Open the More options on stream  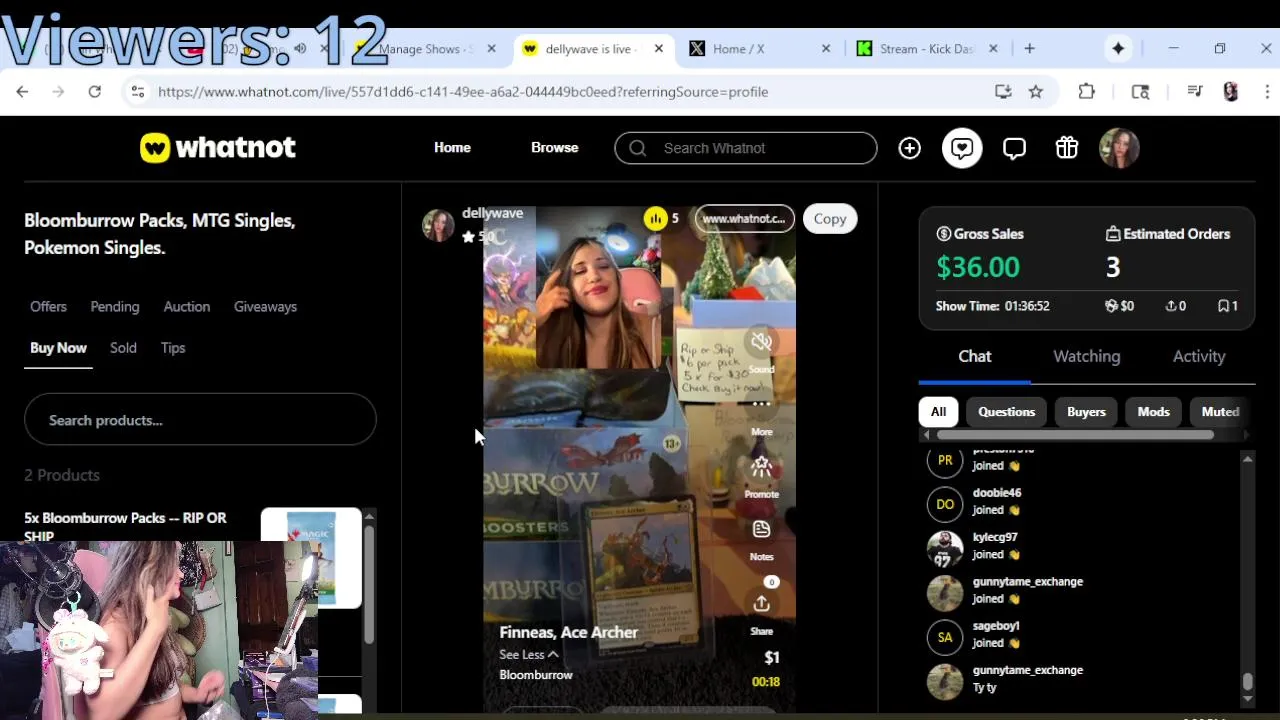click(761, 405)
